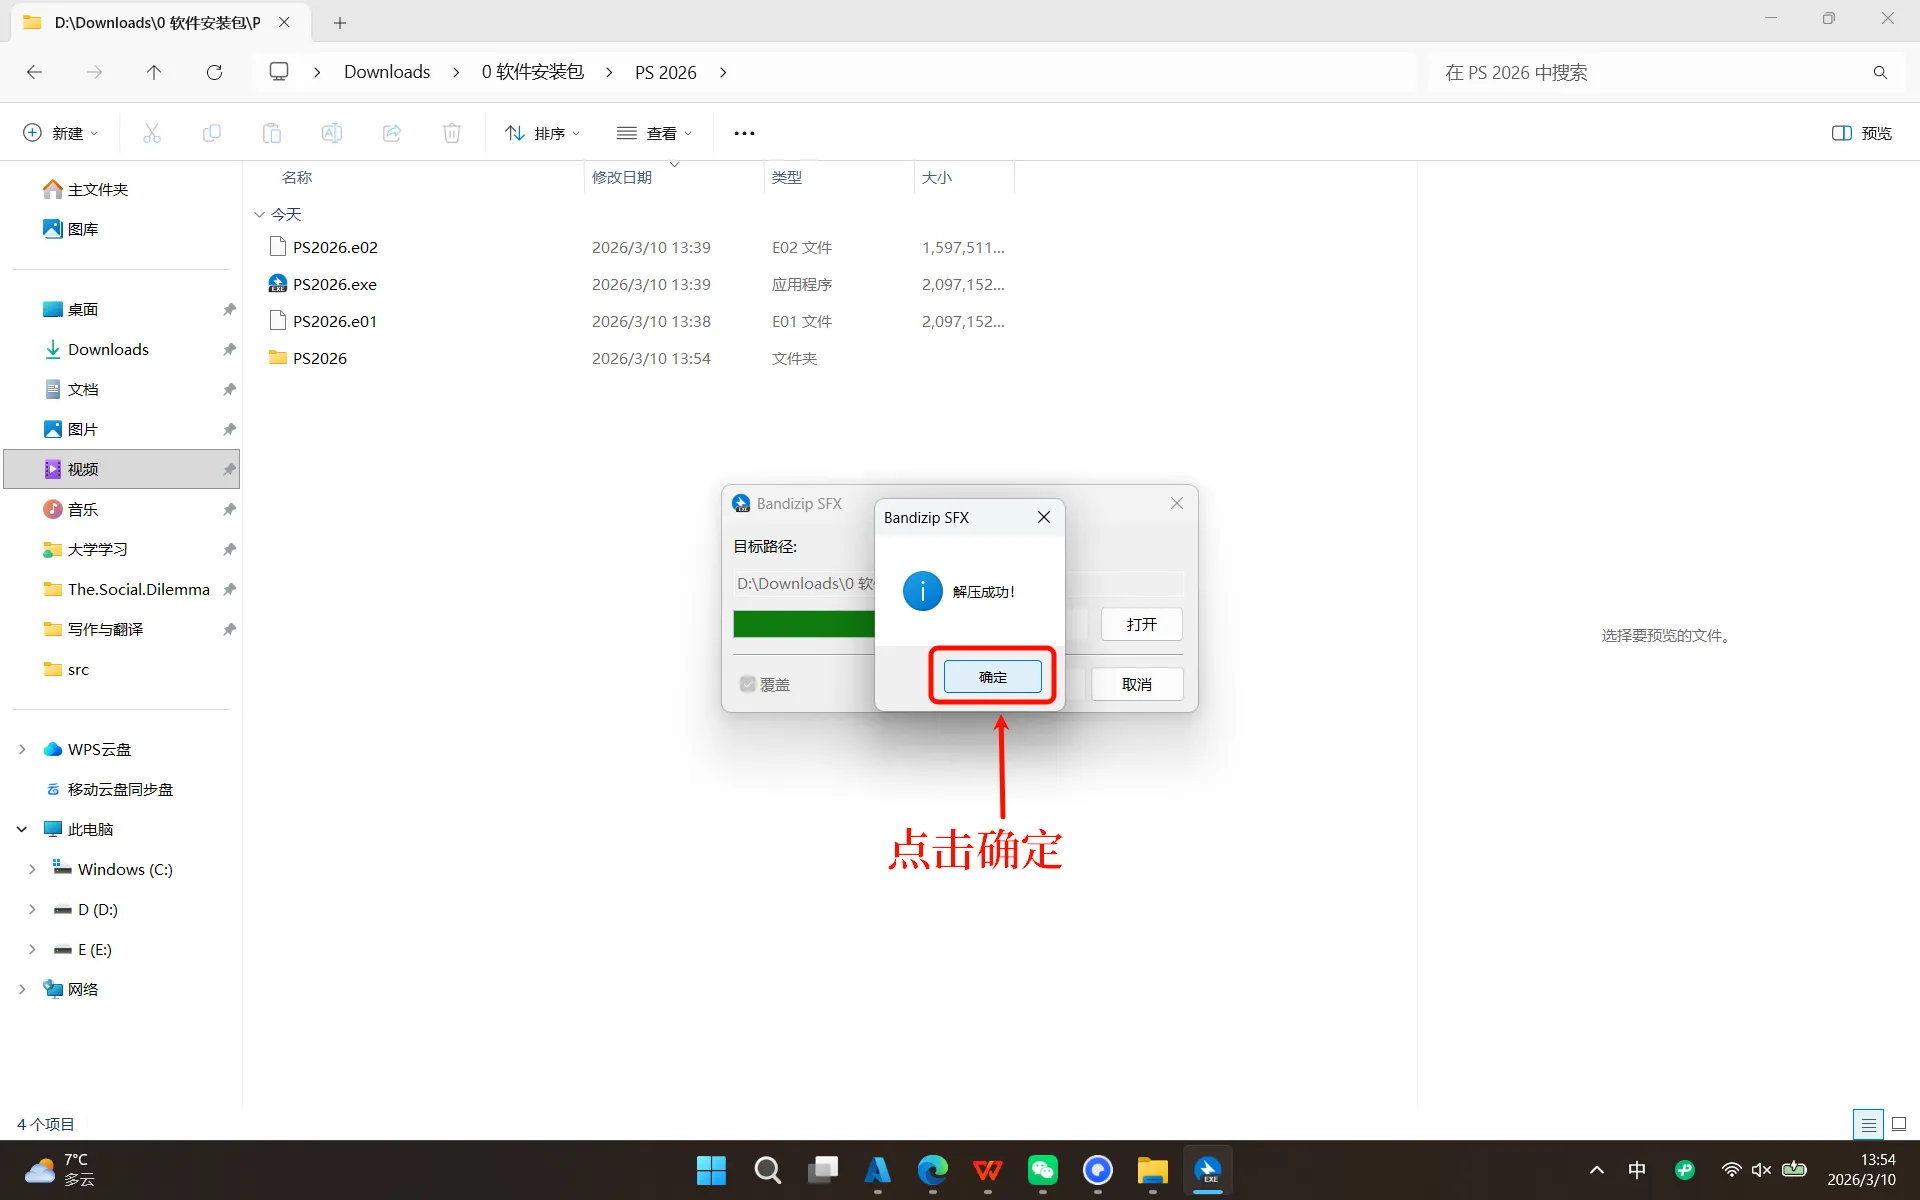Open the 新建 new item menu
This screenshot has width=1920, height=1200.
coord(60,133)
